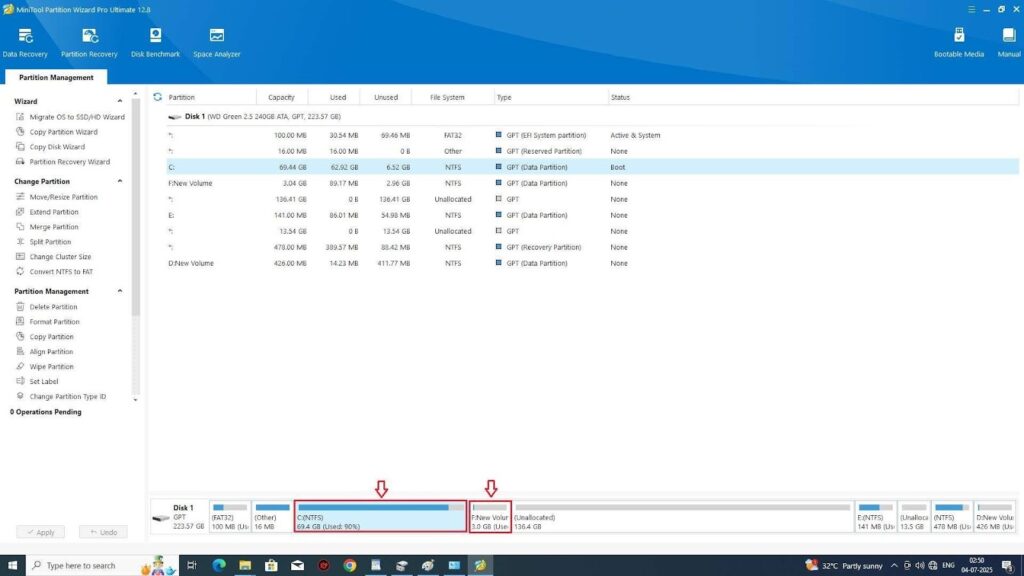Click the Bootable Media icon
The height and width of the screenshot is (576, 1024).
(x=959, y=42)
